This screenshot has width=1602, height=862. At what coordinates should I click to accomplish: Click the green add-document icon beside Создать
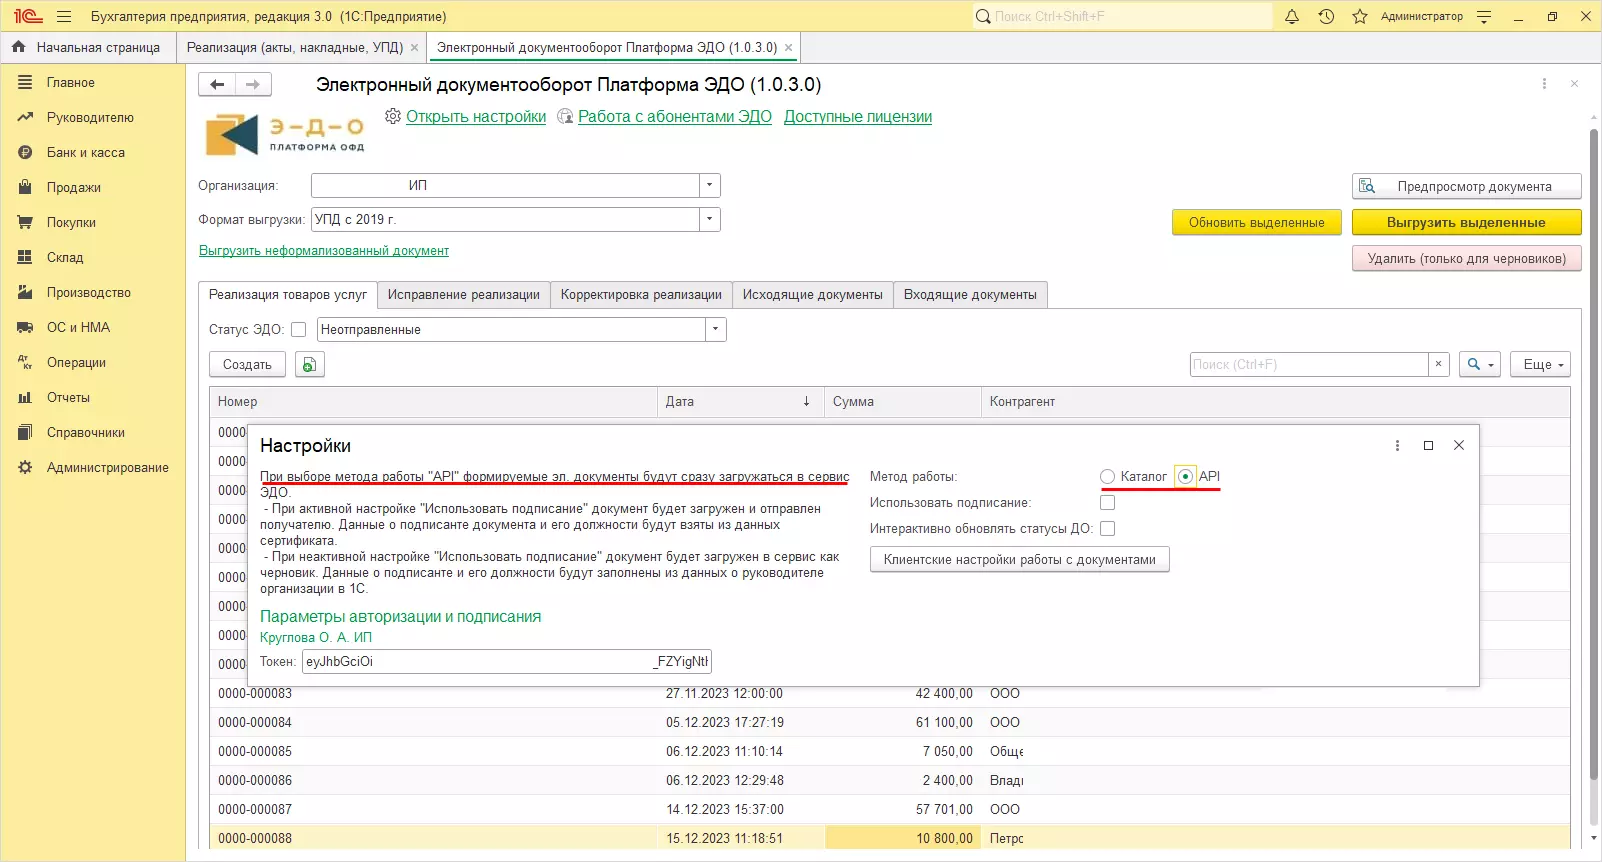tap(309, 365)
